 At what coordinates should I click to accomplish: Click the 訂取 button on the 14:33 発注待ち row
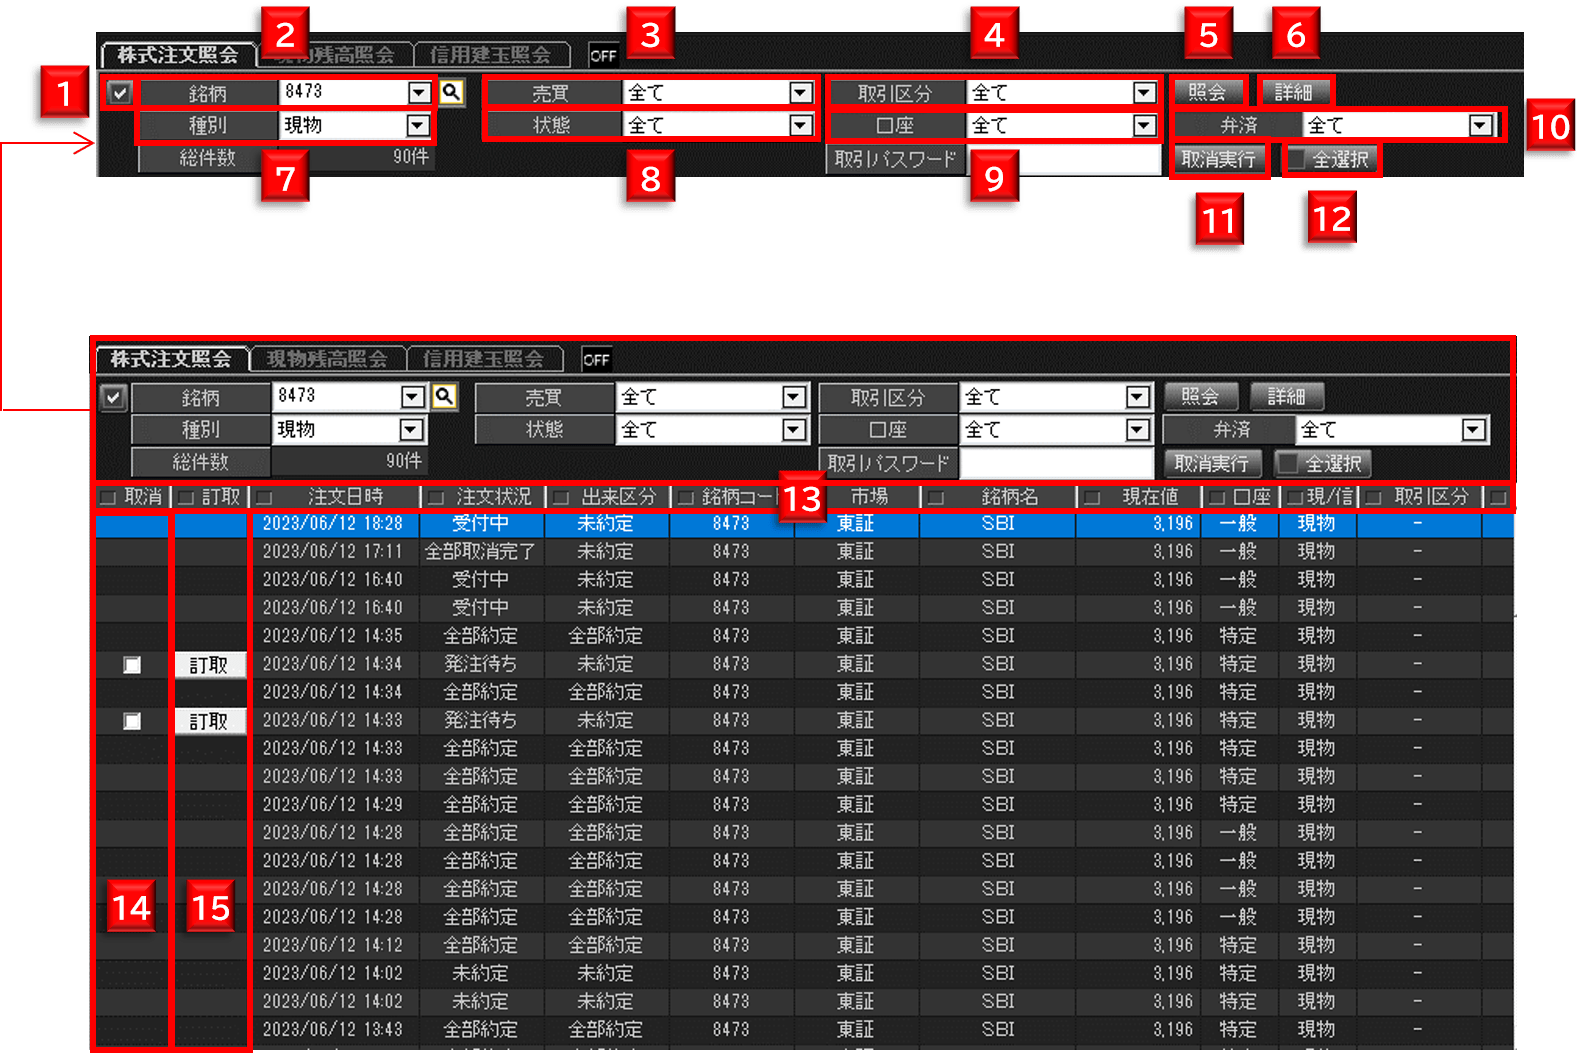(x=209, y=721)
